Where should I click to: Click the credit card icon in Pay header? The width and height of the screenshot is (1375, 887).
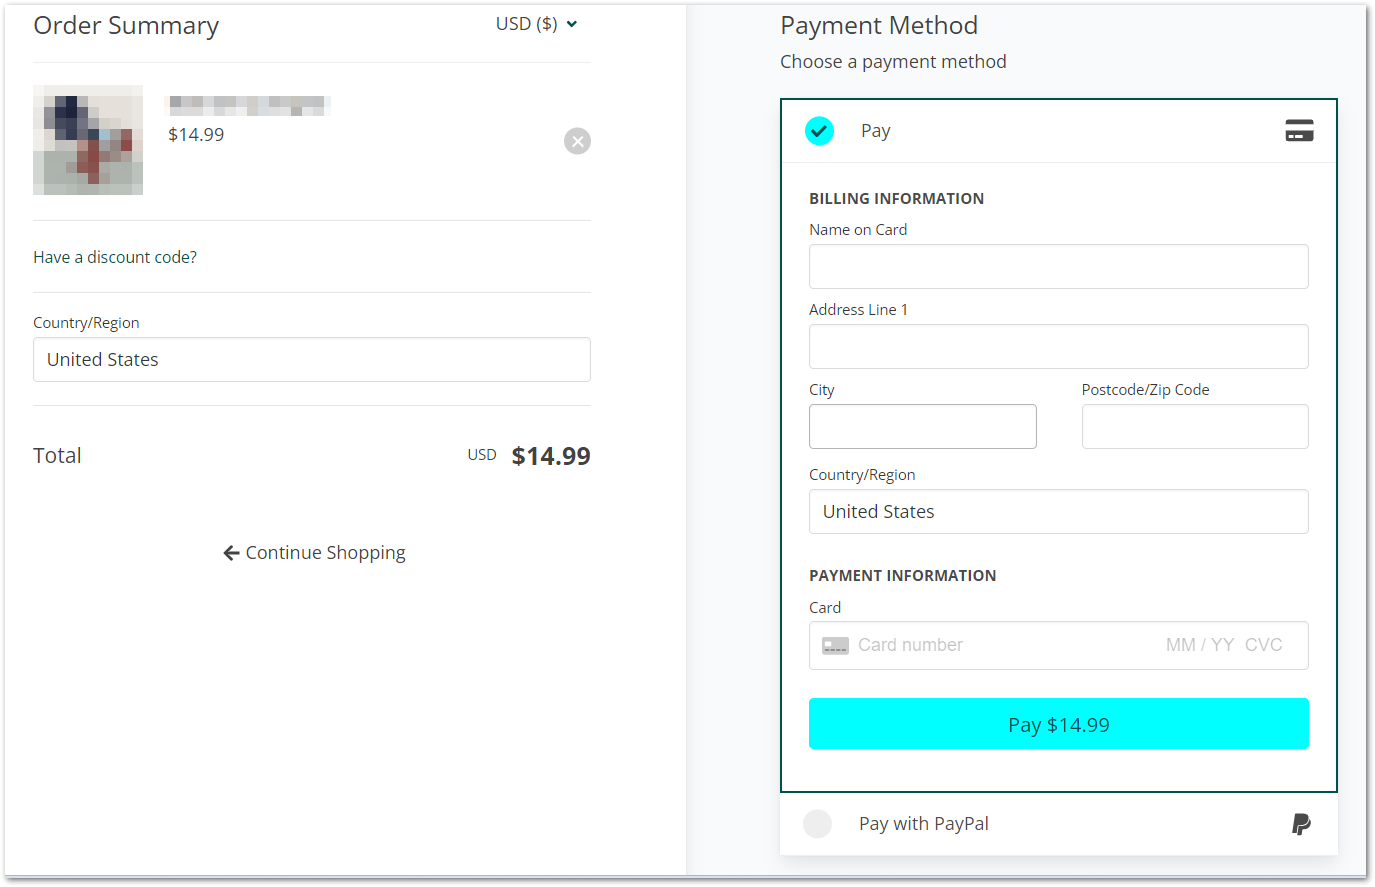[x=1299, y=131]
